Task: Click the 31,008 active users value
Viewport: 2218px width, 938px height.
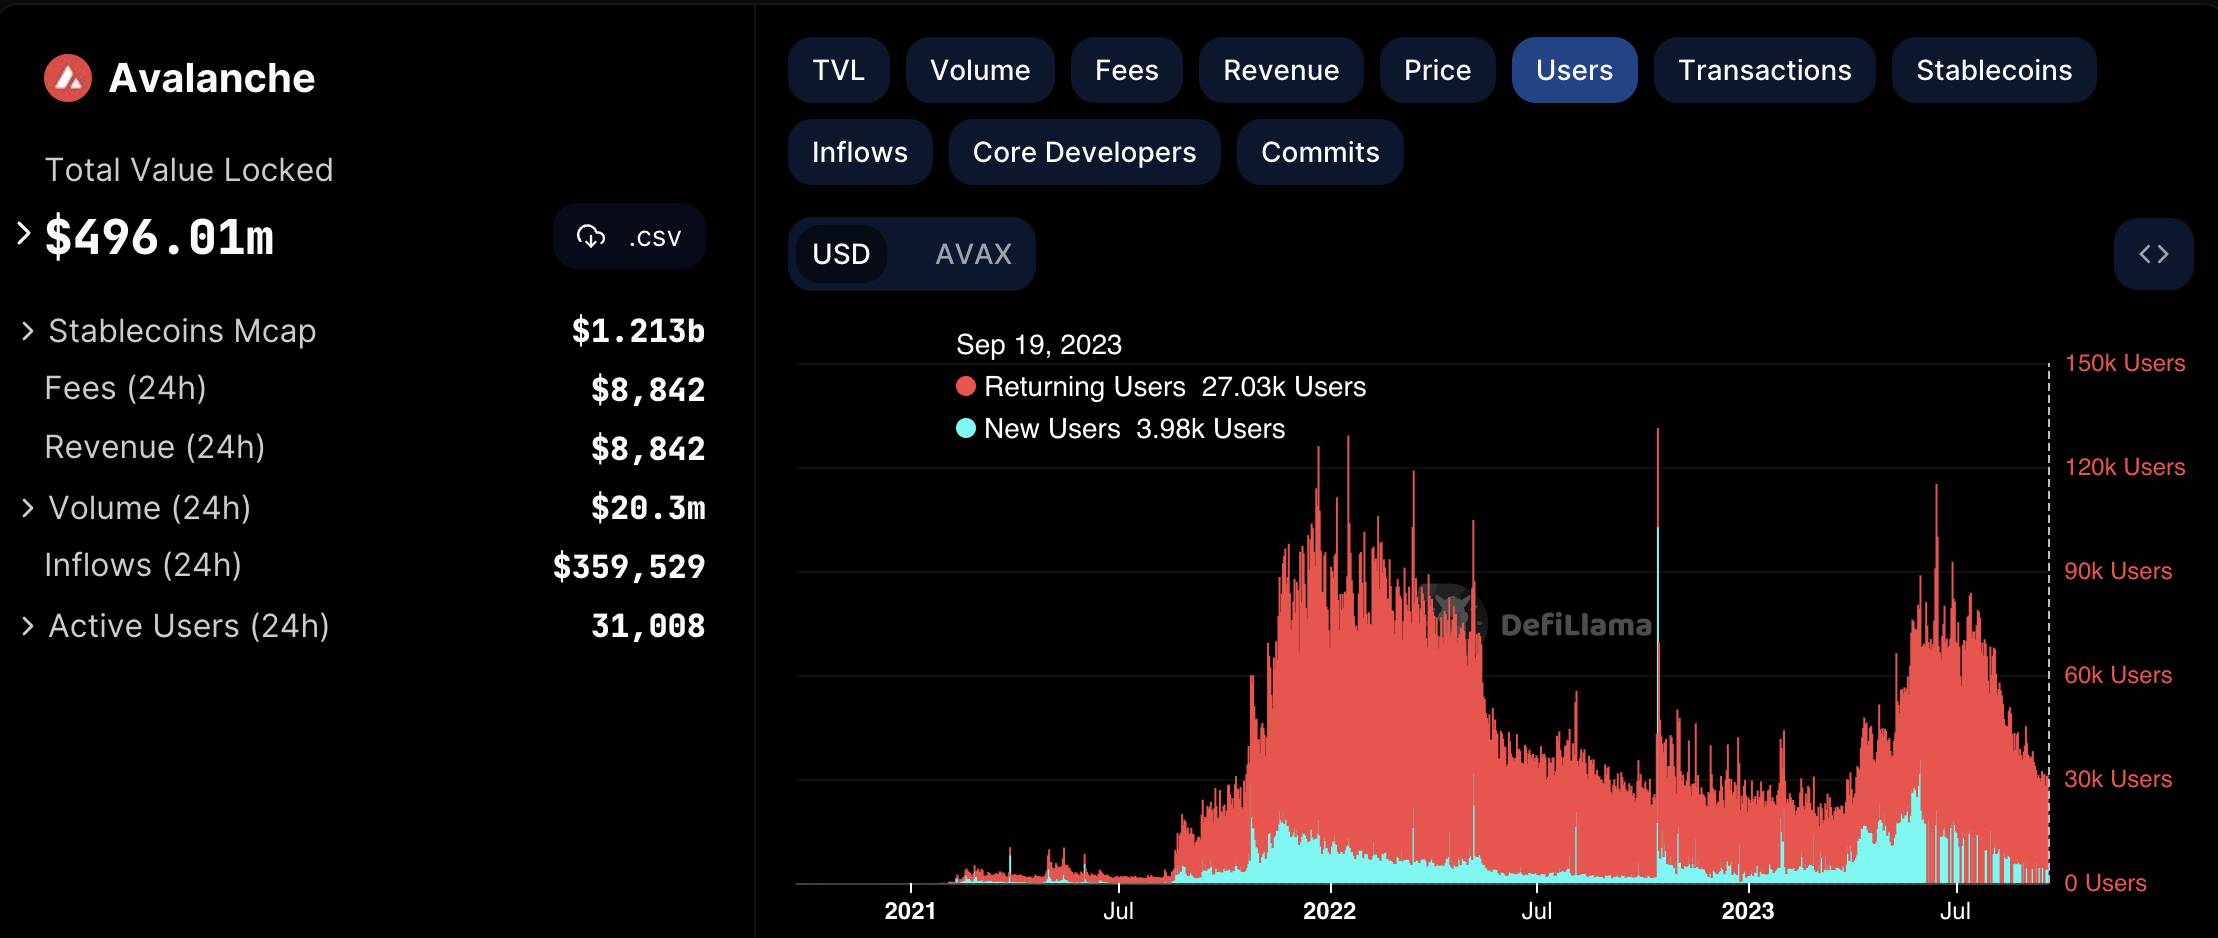Action: pyautogui.click(x=648, y=626)
